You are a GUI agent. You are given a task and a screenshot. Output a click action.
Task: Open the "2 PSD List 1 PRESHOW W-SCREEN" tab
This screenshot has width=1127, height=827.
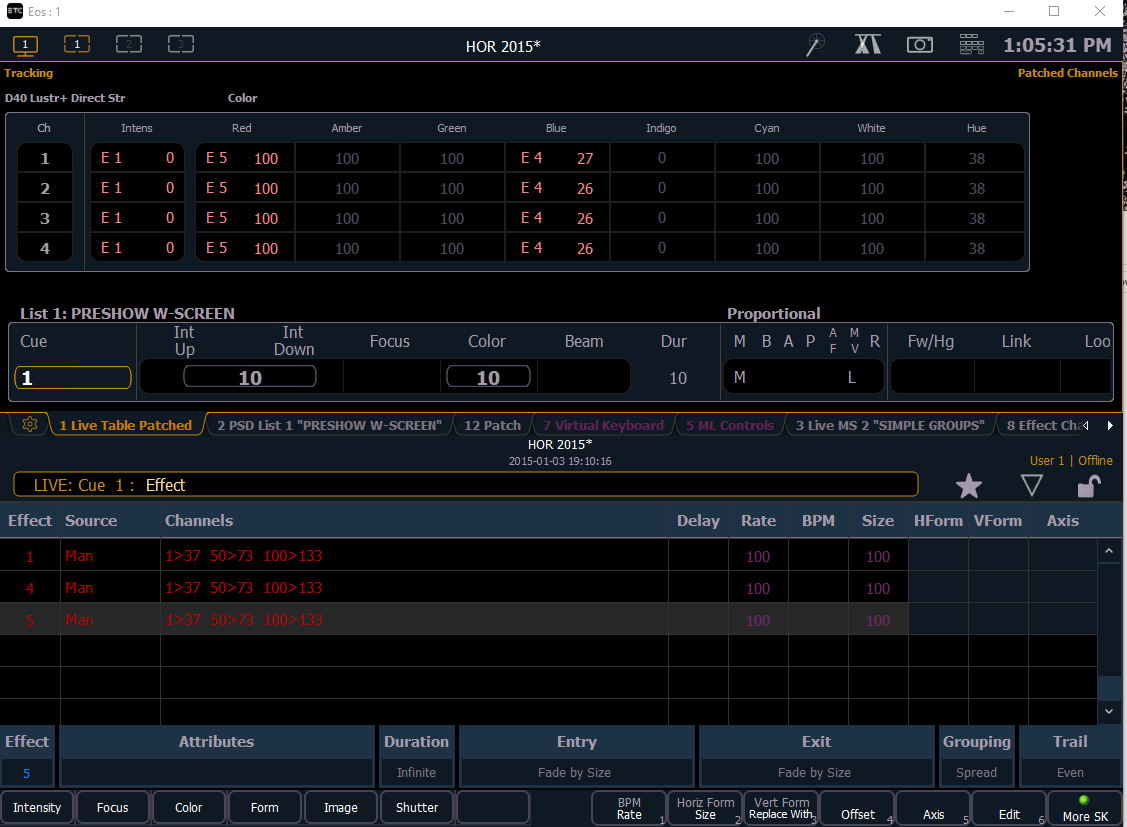(329, 425)
